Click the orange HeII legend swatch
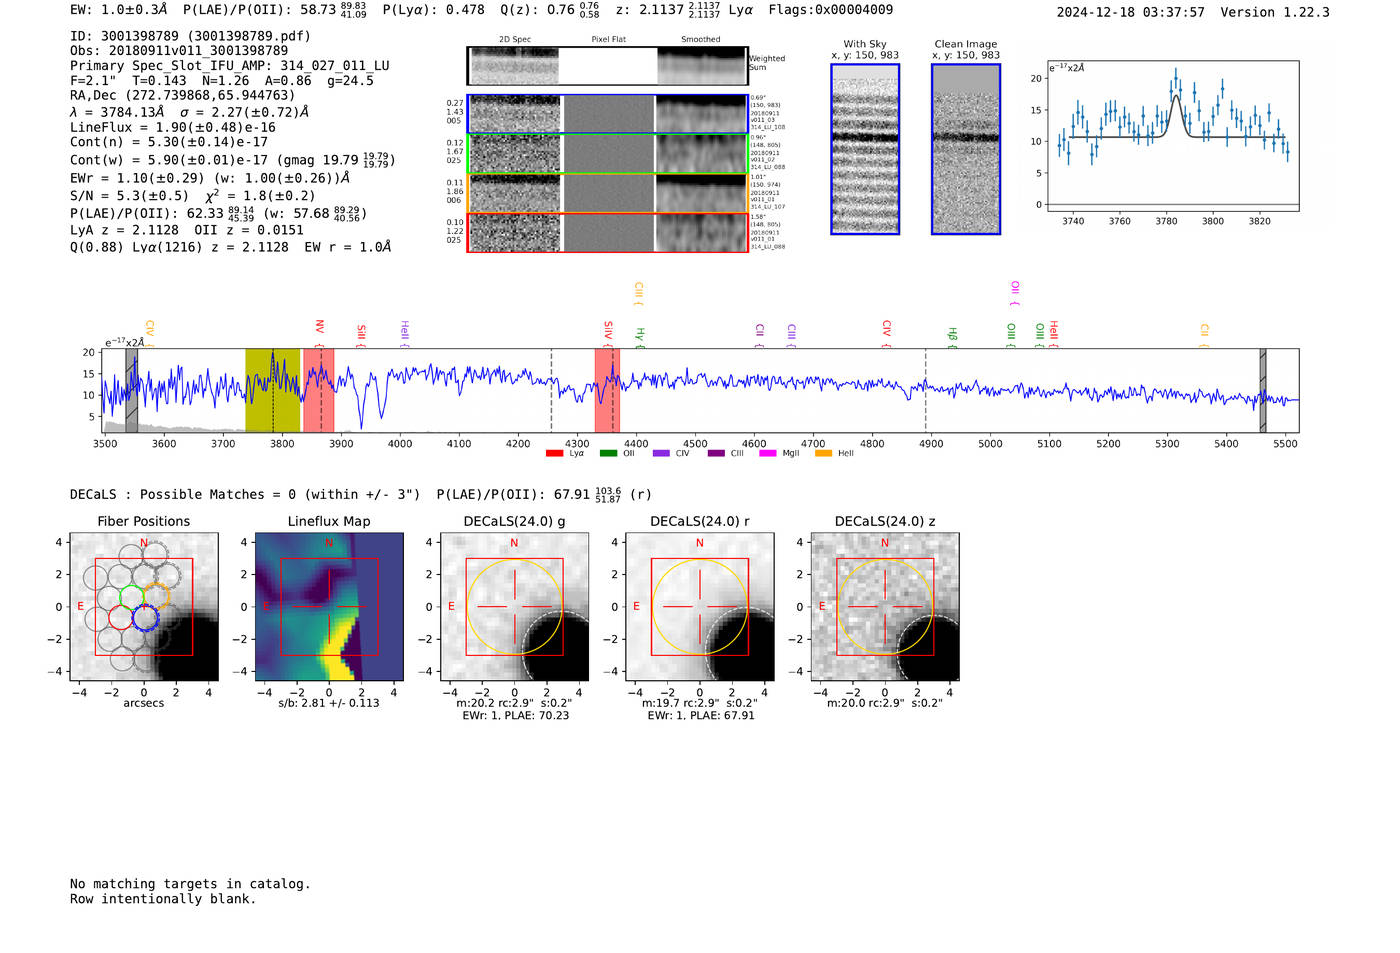Image resolution: width=1400 pixels, height=953 pixels. pos(824,454)
